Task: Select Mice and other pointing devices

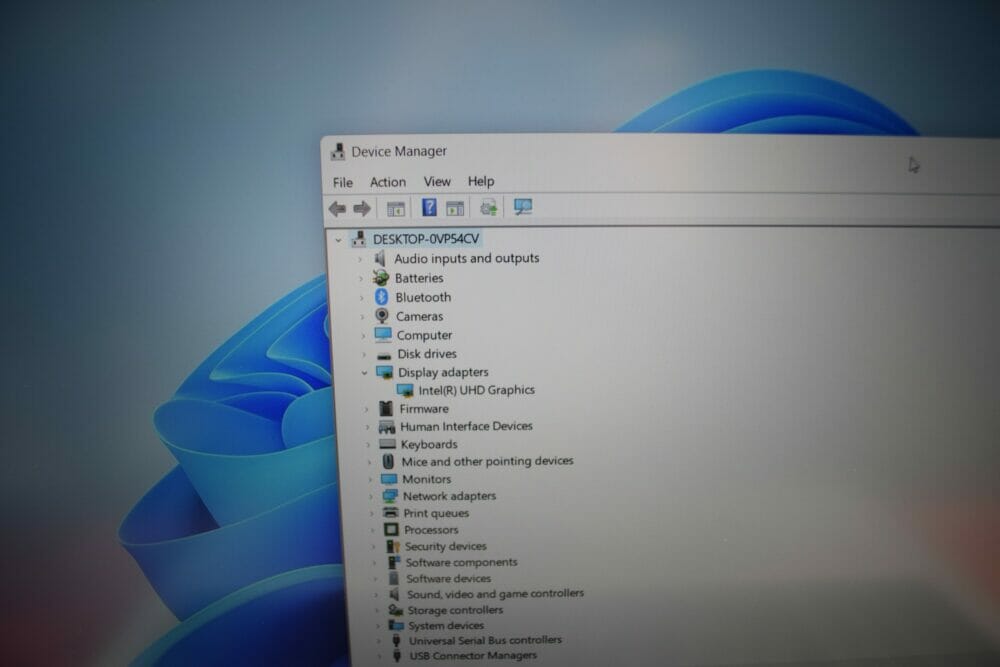Action: click(487, 461)
